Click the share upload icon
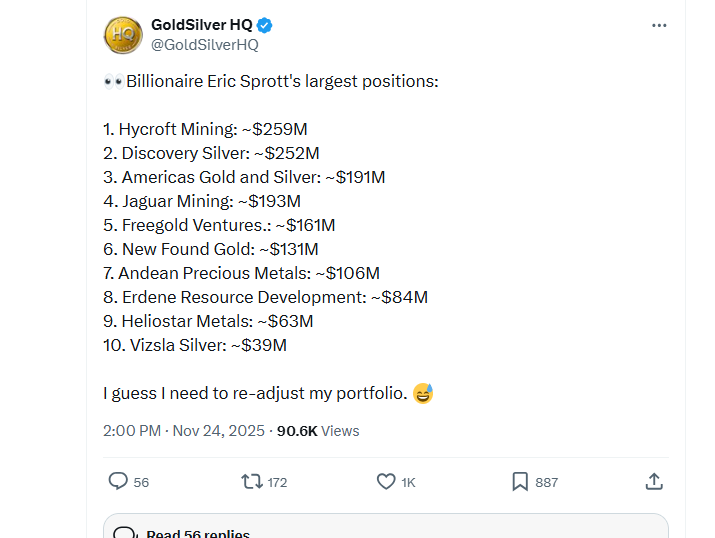This screenshot has height=538, width=715. click(x=654, y=481)
